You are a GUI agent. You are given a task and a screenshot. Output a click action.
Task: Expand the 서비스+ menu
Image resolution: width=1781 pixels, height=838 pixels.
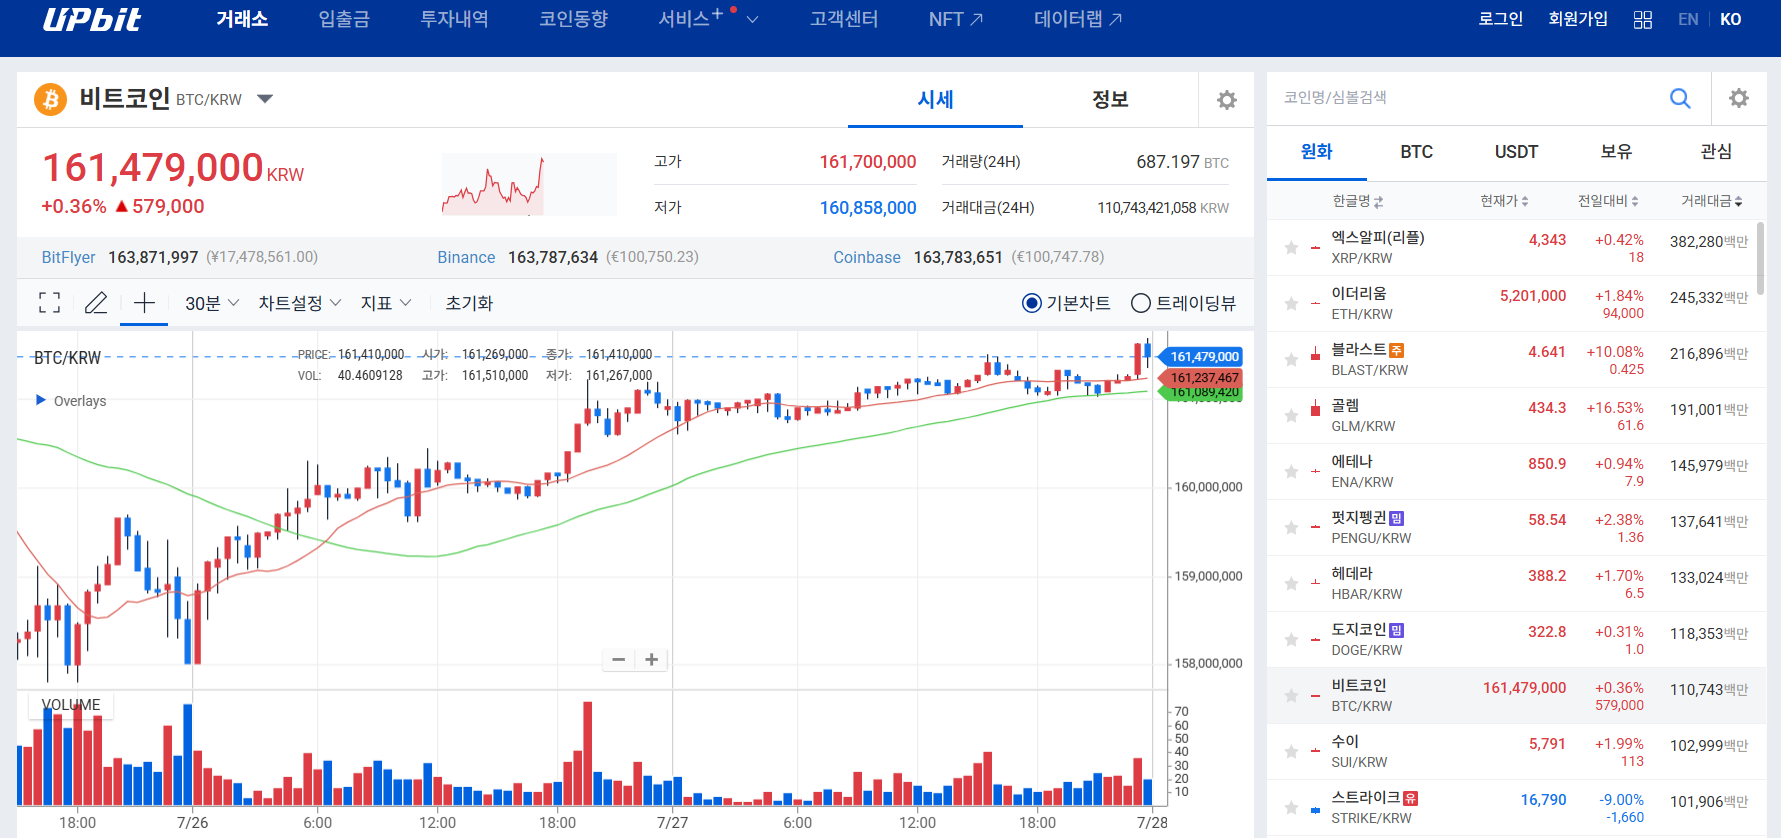708,19
